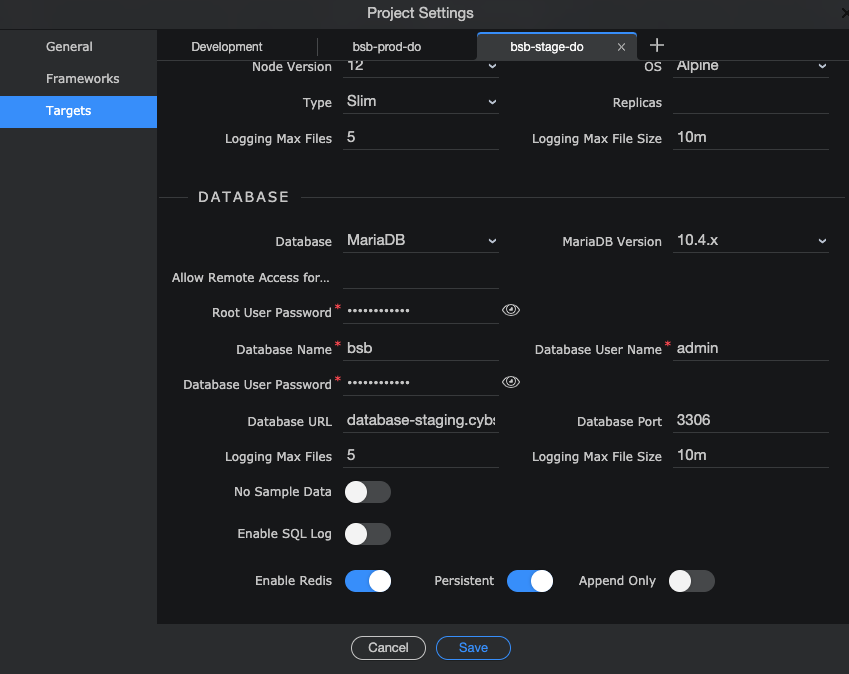Image resolution: width=849 pixels, height=674 pixels.
Task: Save the project settings
Action: (473, 647)
